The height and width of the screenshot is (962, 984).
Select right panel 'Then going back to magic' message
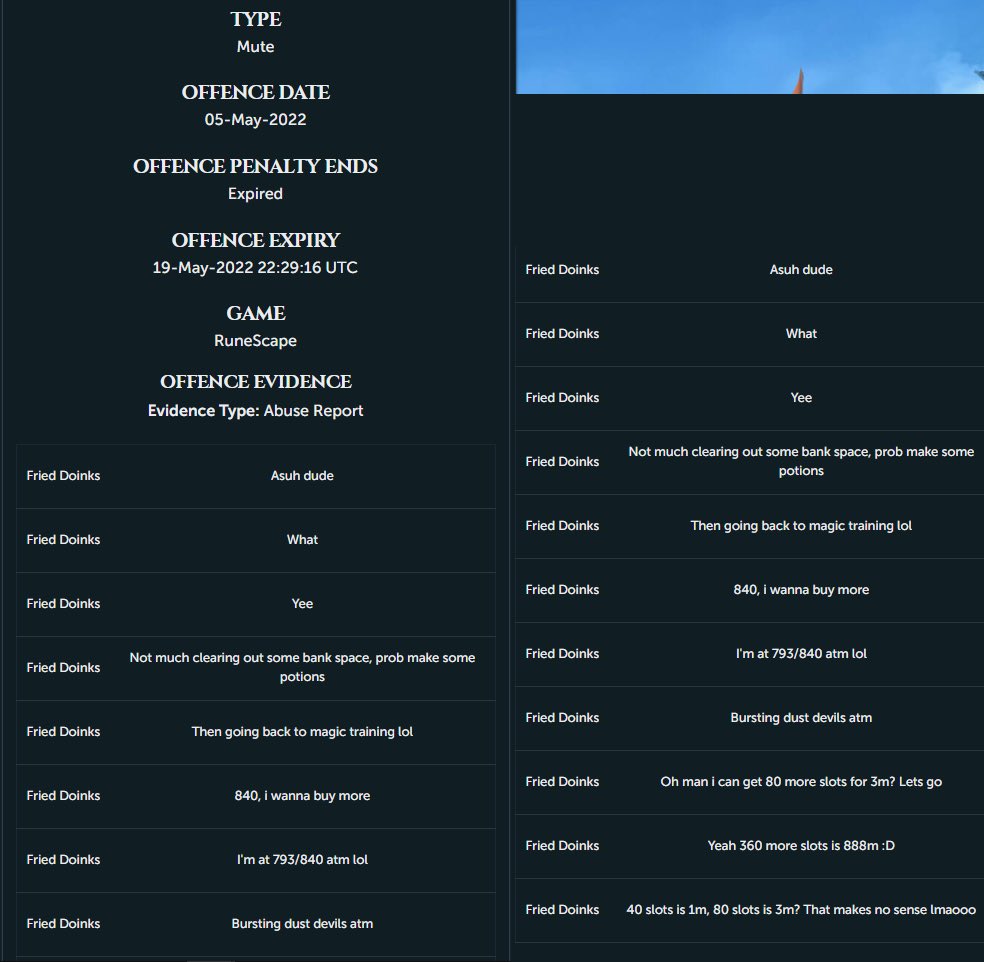pyautogui.click(x=801, y=526)
